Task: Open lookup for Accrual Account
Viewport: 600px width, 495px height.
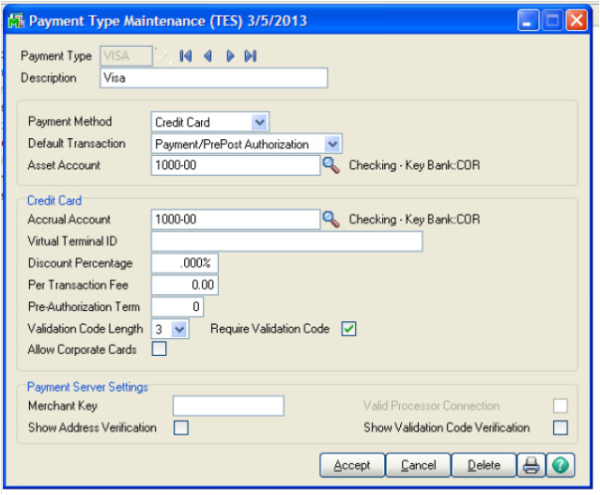Action: (x=330, y=219)
